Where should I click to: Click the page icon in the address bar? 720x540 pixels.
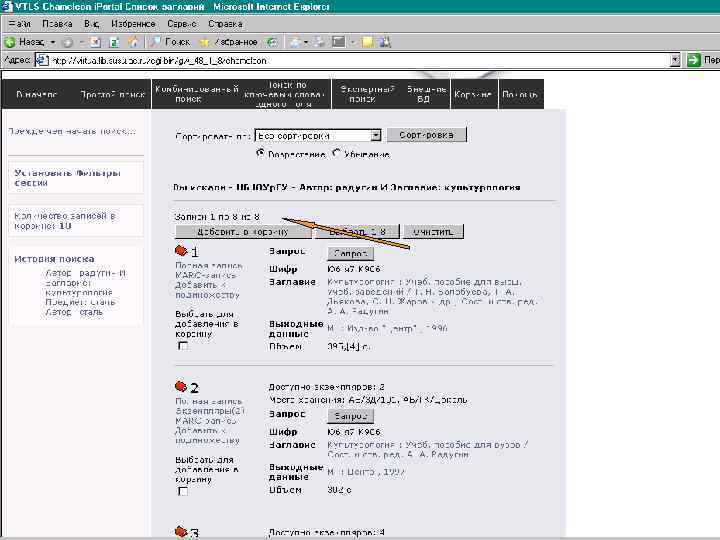42,60
